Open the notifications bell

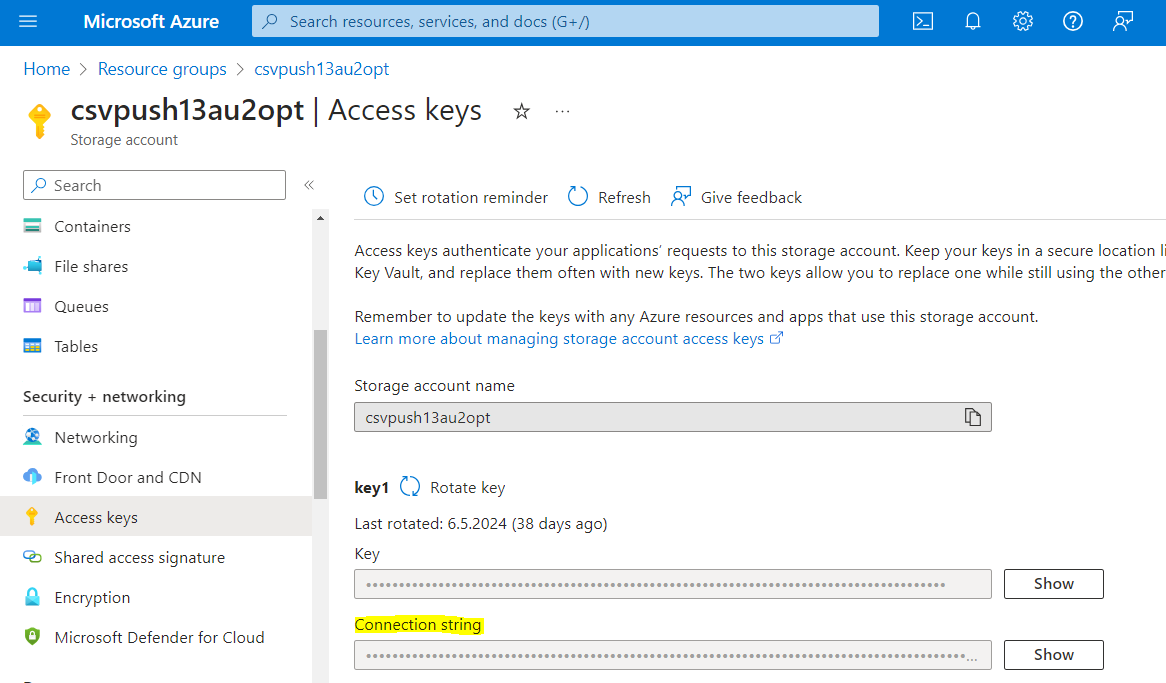[x=973, y=21]
